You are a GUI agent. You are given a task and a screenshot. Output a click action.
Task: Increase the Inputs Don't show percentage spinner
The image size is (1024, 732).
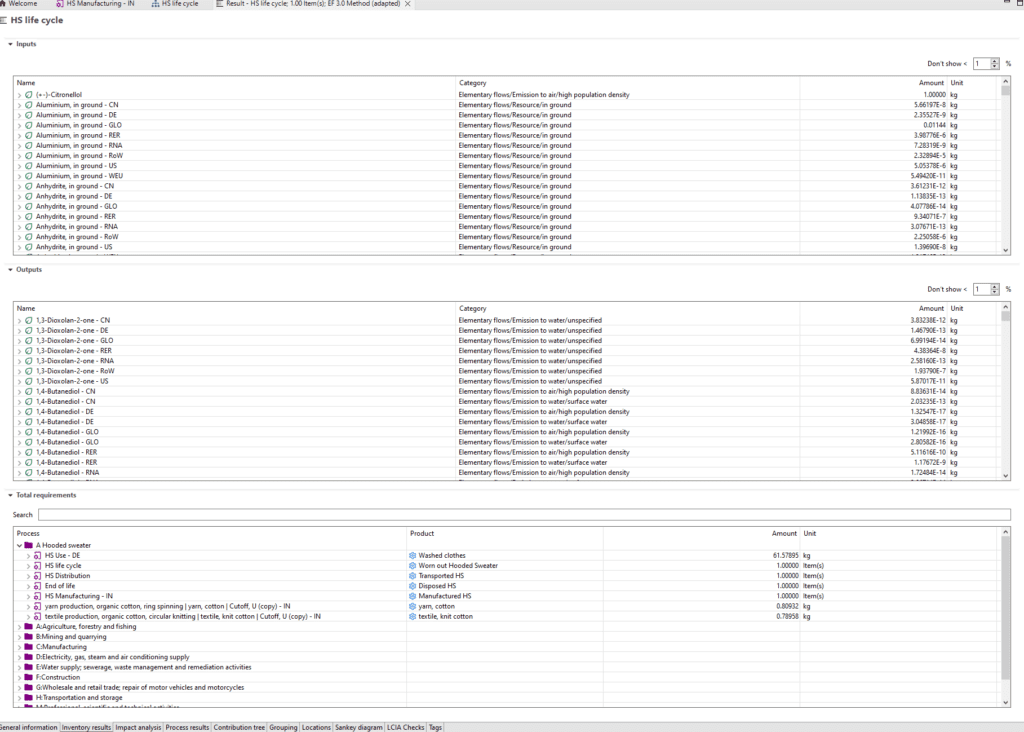click(x=994, y=60)
